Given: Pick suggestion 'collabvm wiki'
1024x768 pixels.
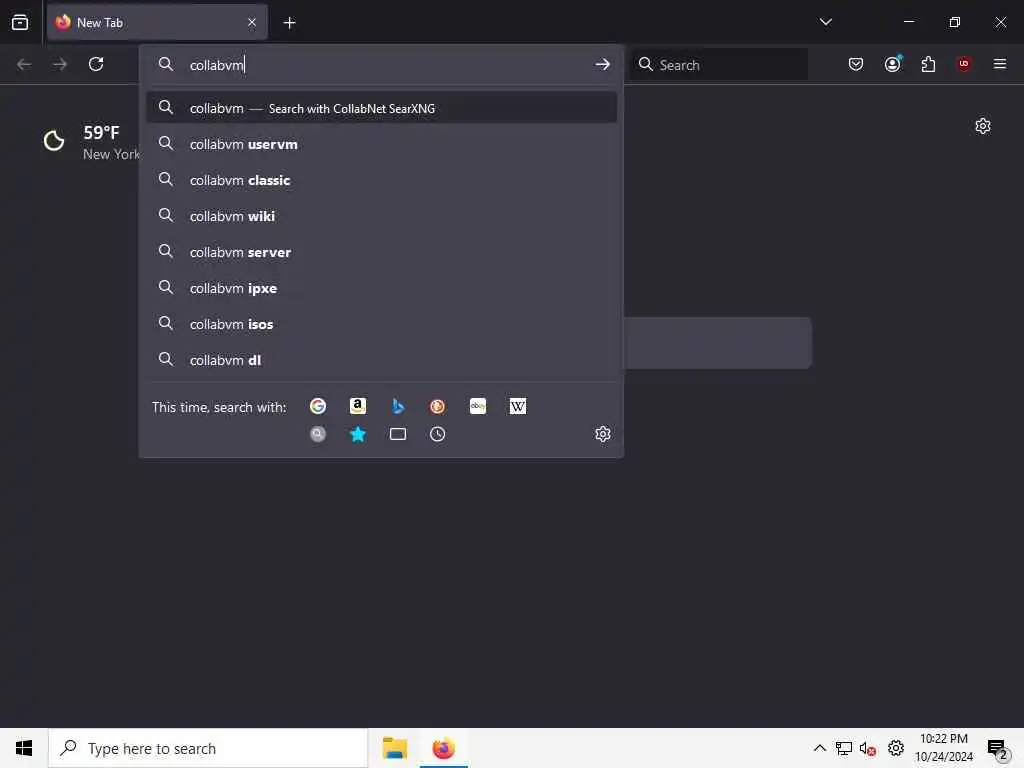Looking at the screenshot, I should coord(381,216).
